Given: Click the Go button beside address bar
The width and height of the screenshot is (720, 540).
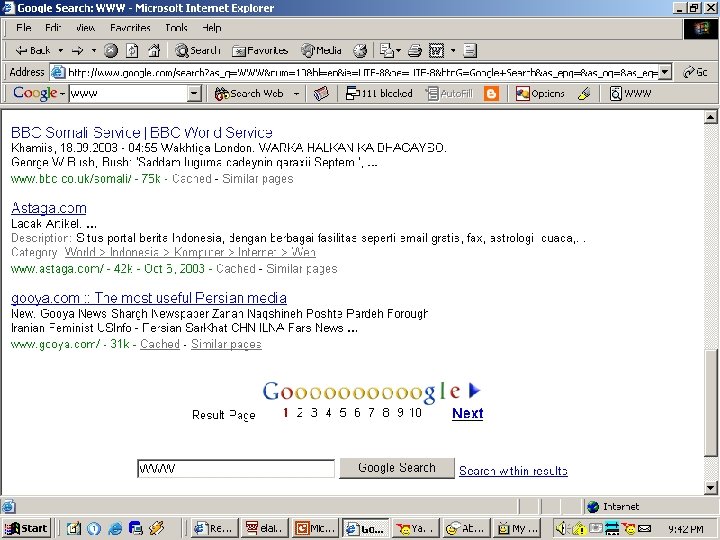Looking at the screenshot, I should coord(695,73).
